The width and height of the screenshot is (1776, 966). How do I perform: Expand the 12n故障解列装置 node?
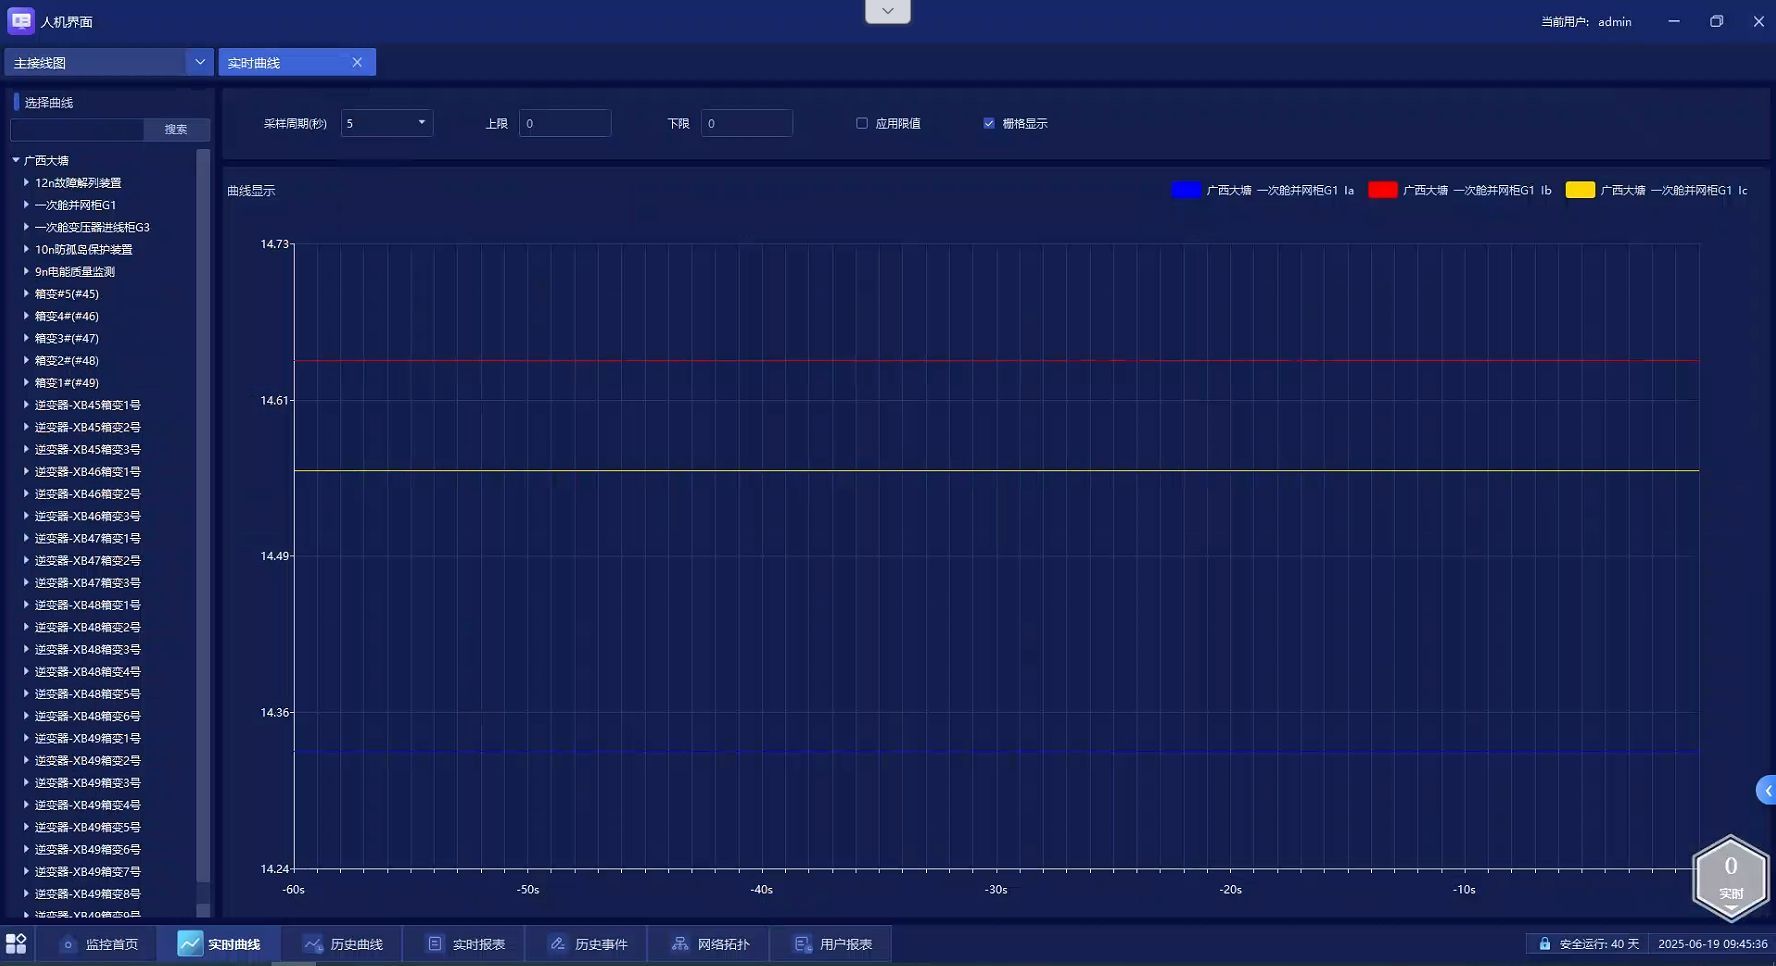[x=26, y=183]
